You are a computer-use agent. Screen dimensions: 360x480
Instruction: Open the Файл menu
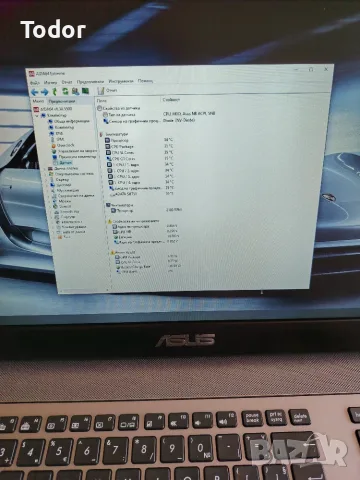coord(35,82)
